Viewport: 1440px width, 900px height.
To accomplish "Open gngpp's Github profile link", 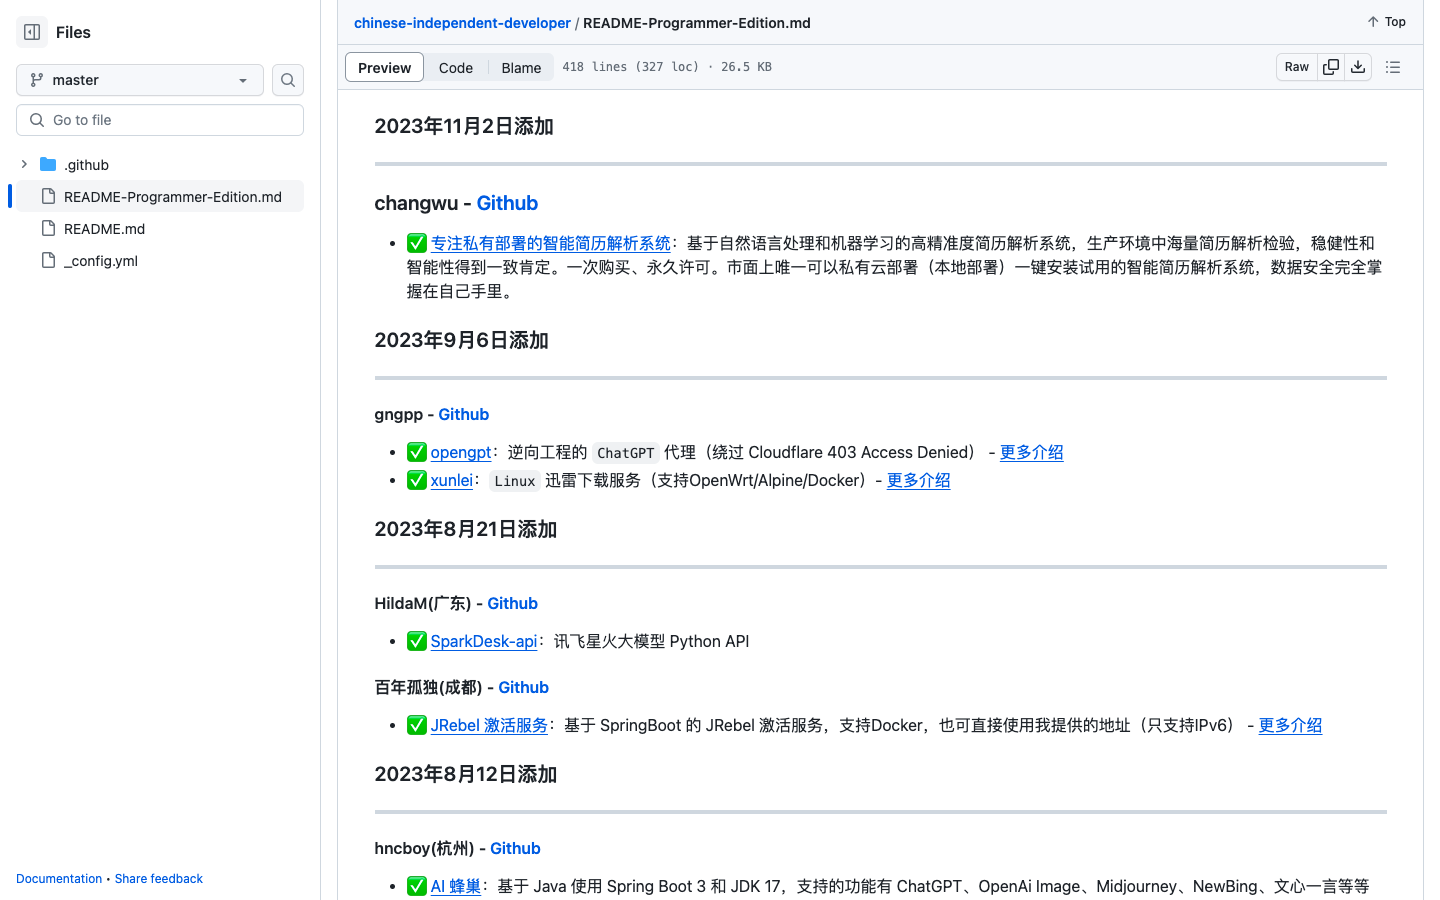I will pos(463,414).
